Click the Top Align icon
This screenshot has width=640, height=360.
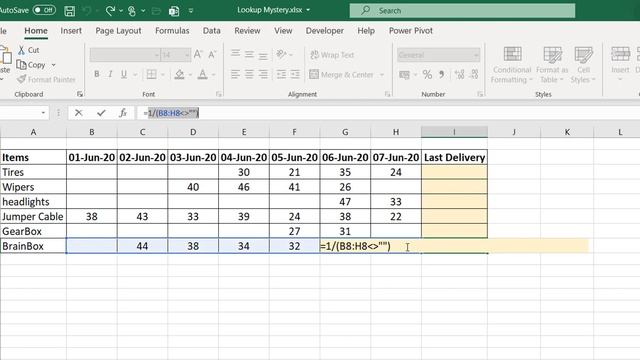point(235,54)
